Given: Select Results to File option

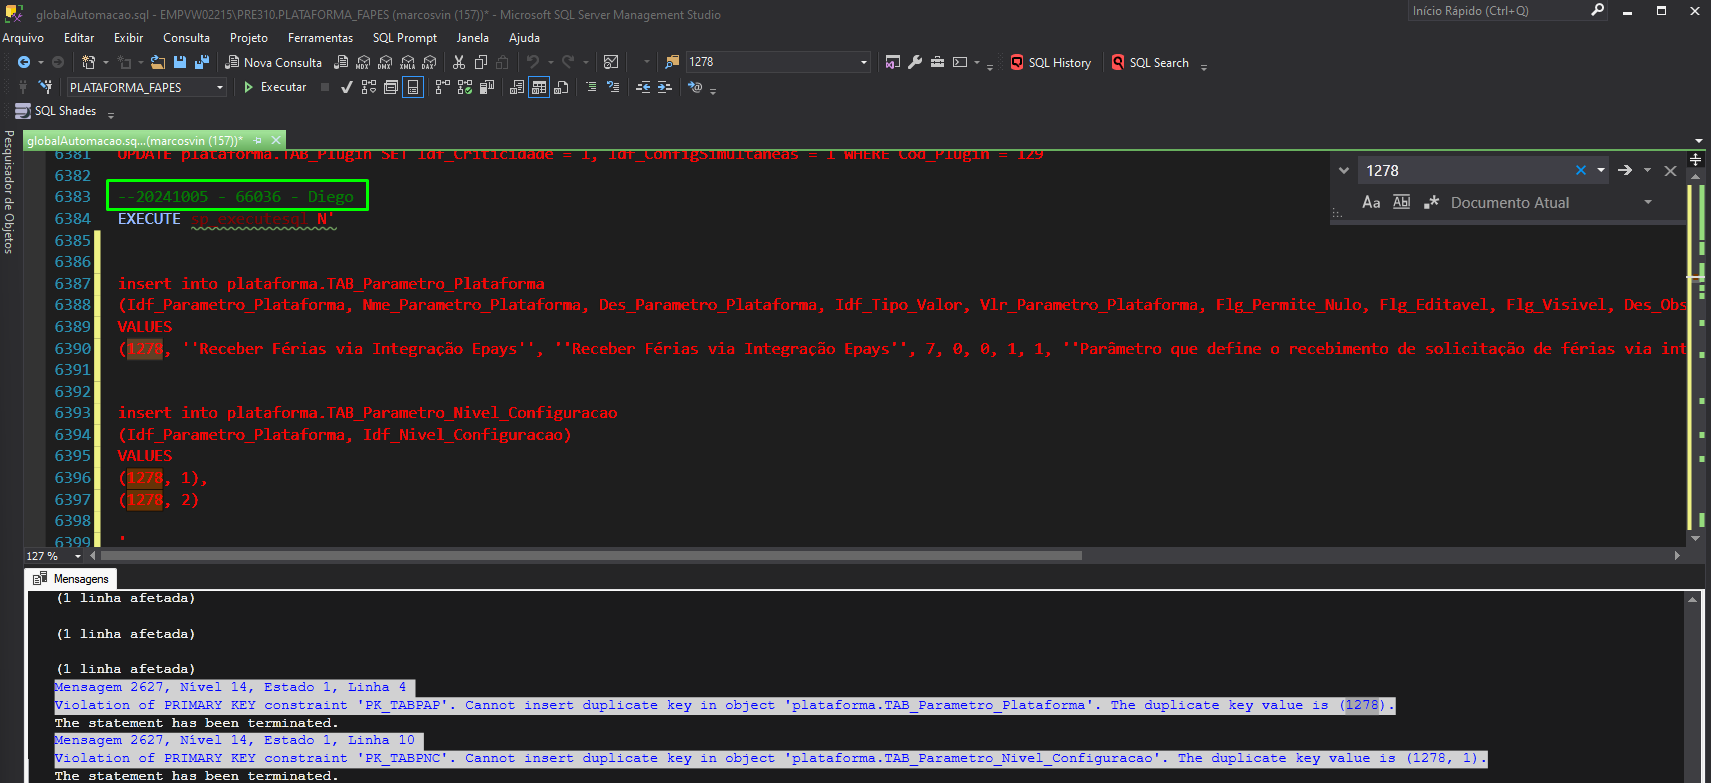Looking at the screenshot, I should pyautogui.click(x=561, y=87).
